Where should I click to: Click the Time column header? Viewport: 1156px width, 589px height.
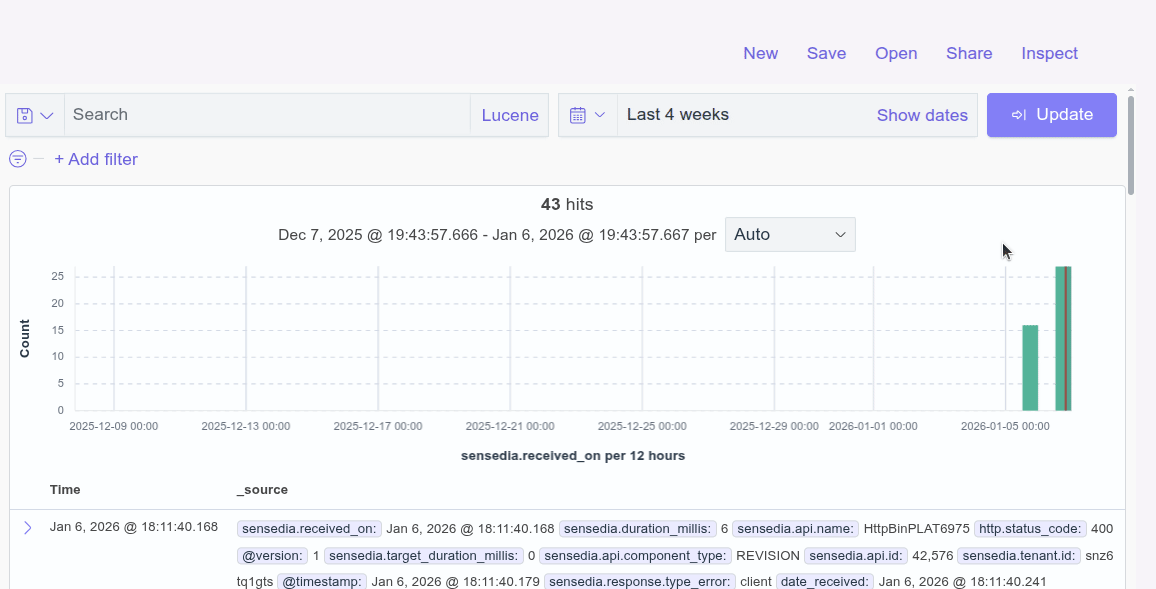pos(65,490)
